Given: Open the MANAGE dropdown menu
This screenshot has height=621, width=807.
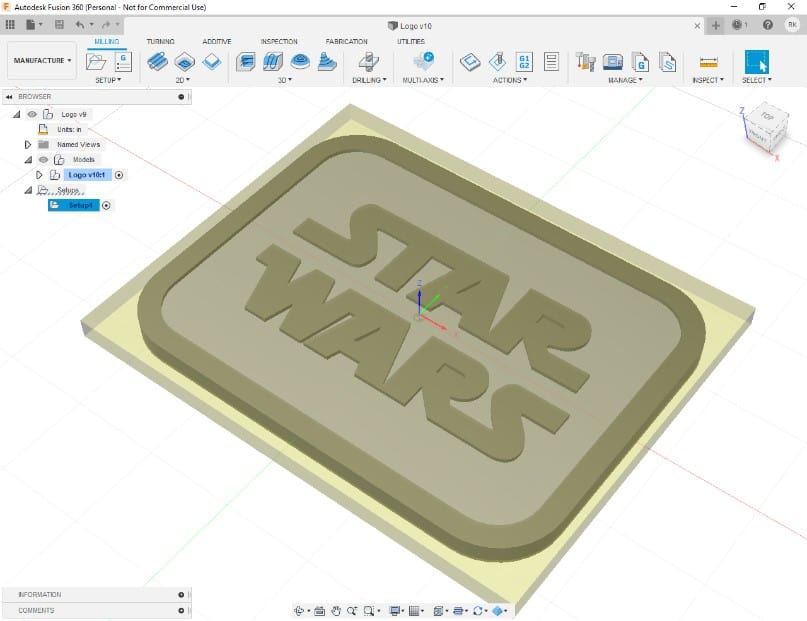Looking at the screenshot, I should pos(625,80).
